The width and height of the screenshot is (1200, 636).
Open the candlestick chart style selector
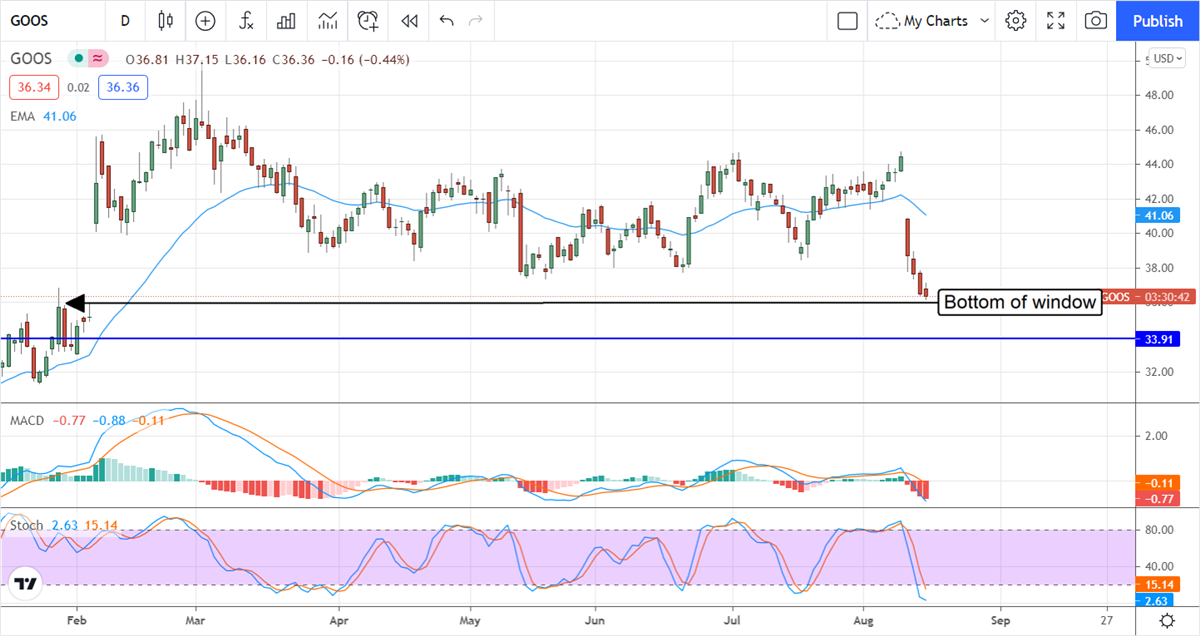165,20
